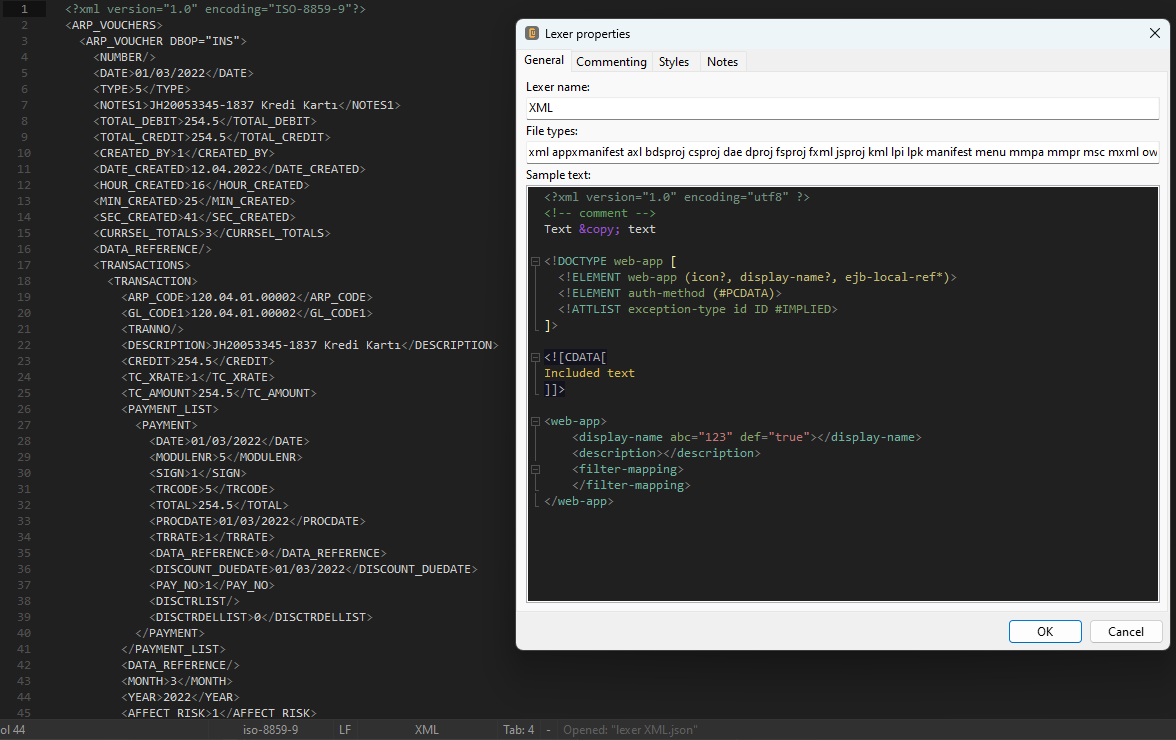
Task: Cancel the lexer properties changes
Action: pyautogui.click(x=1125, y=631)
